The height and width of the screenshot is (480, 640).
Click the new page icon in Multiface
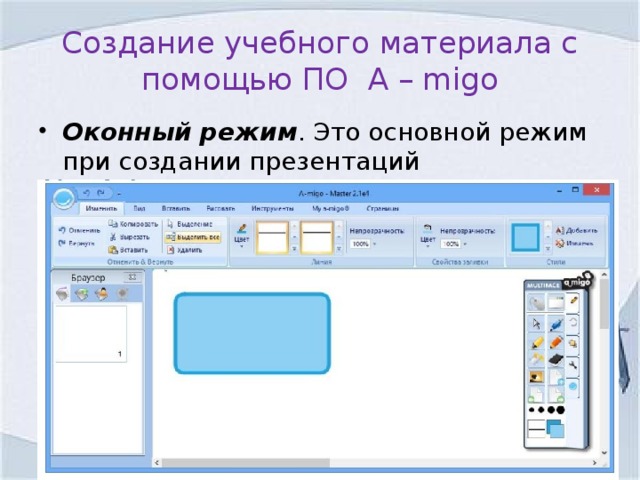(x=556, y=377)
